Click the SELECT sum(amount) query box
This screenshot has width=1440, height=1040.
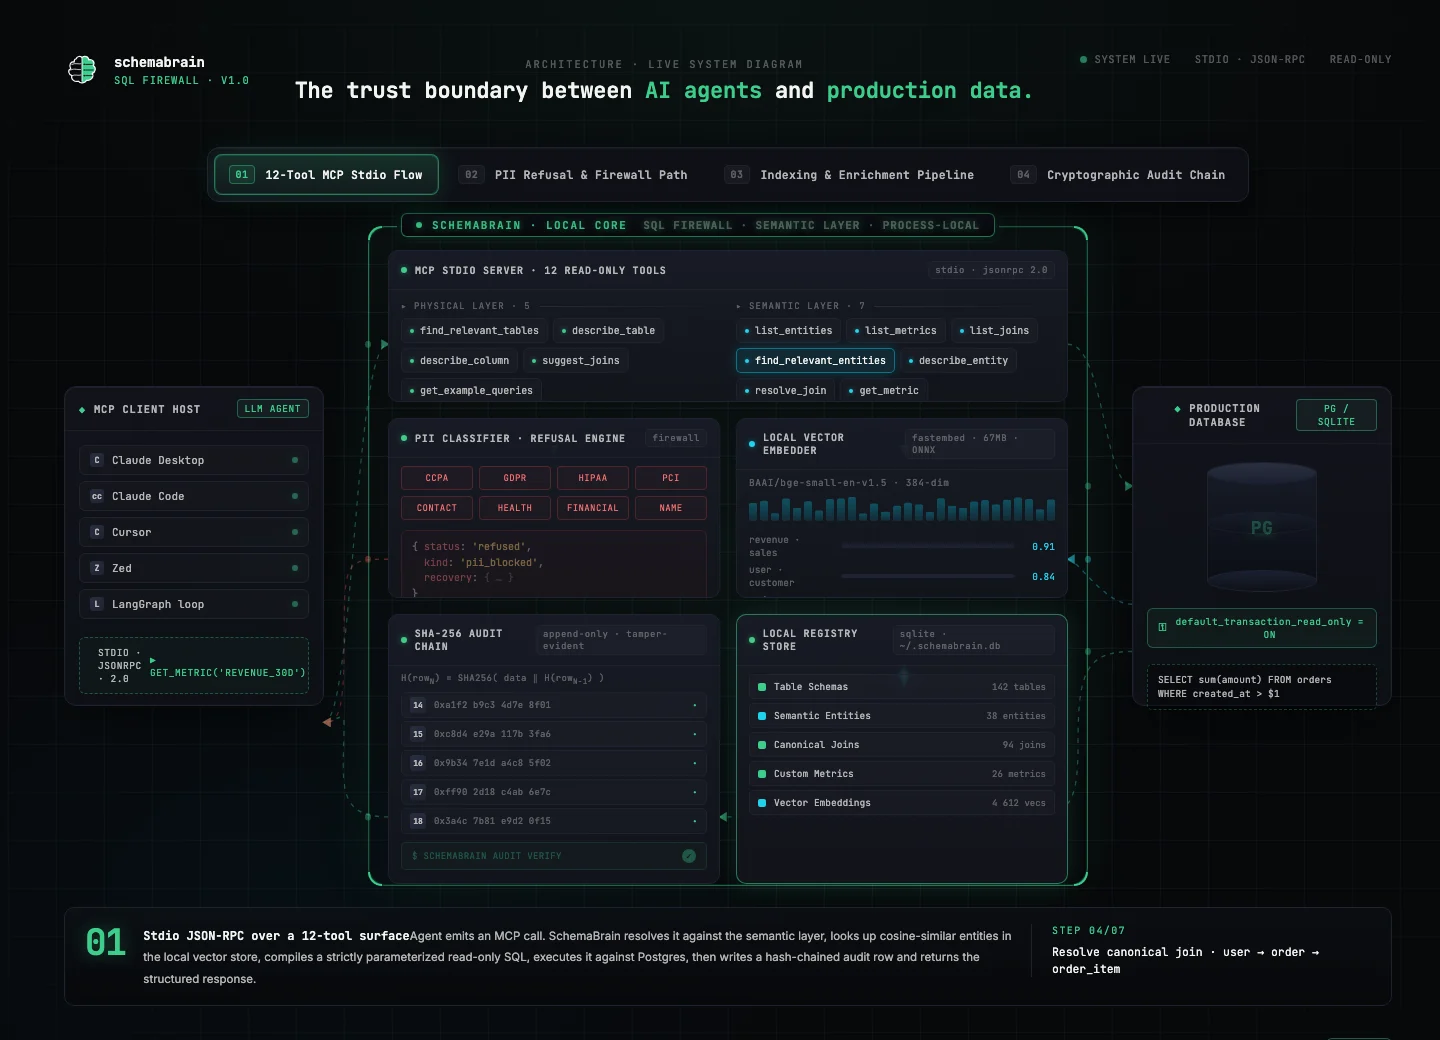(x=1262, y=686)
